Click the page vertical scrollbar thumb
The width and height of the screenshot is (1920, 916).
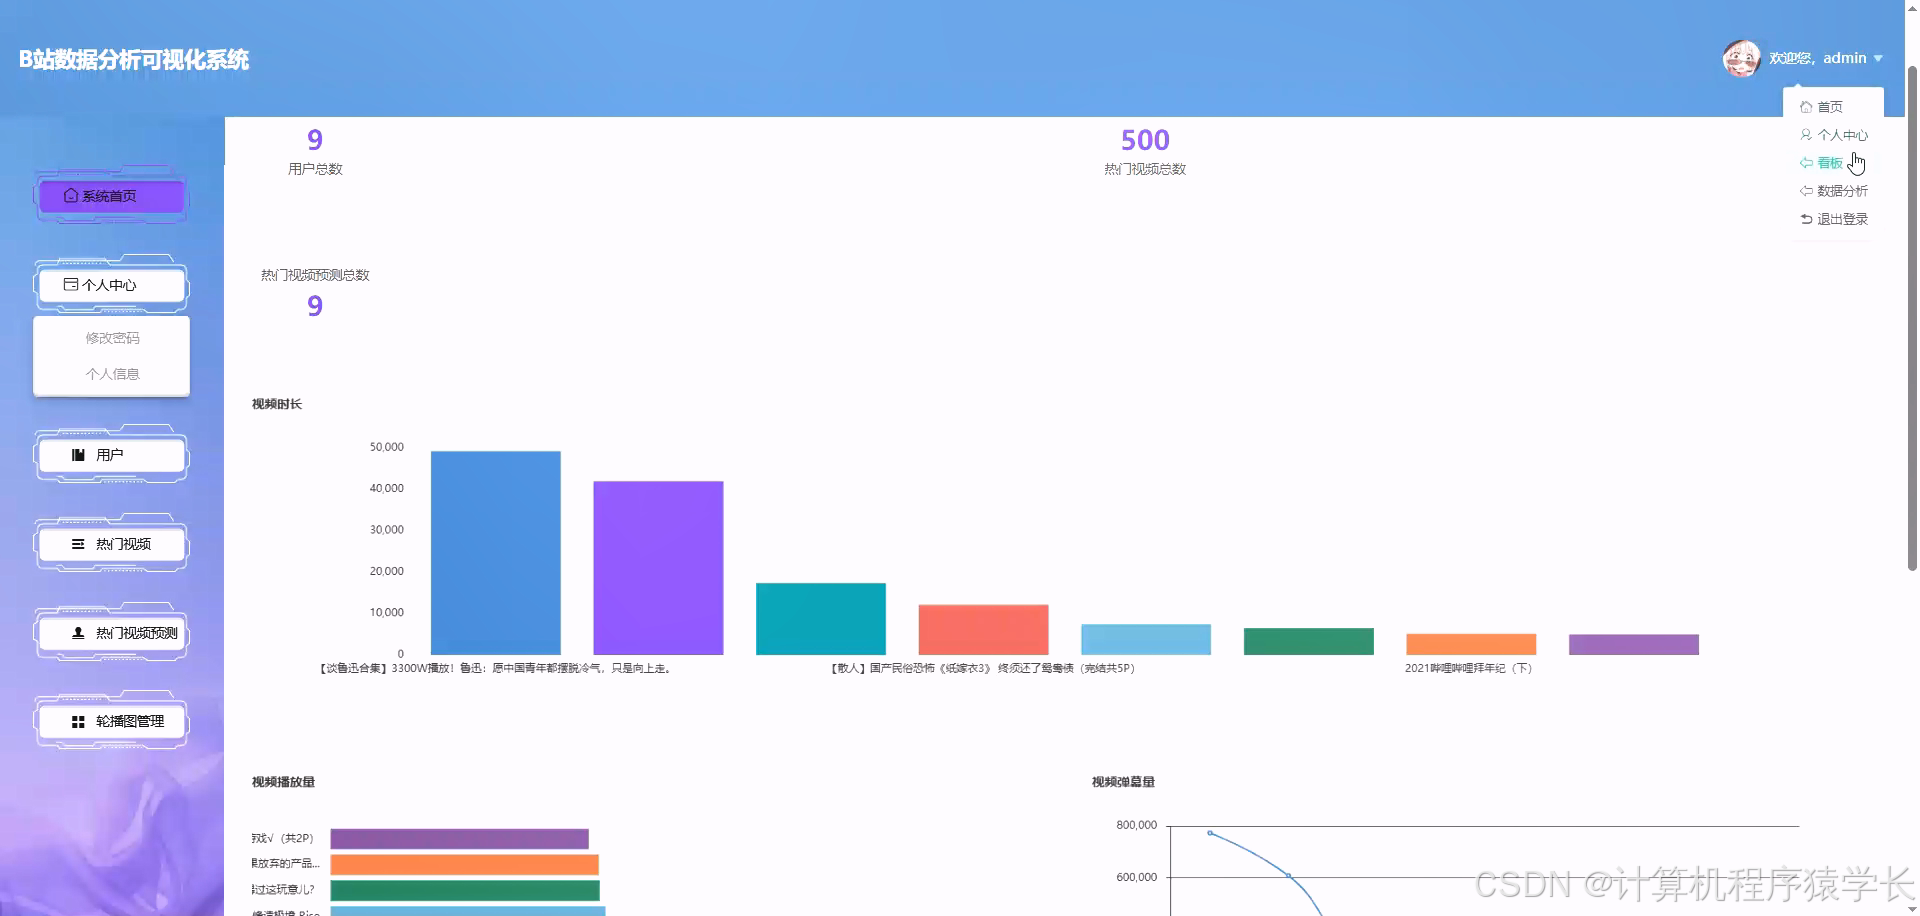(x=1912, y=318)
